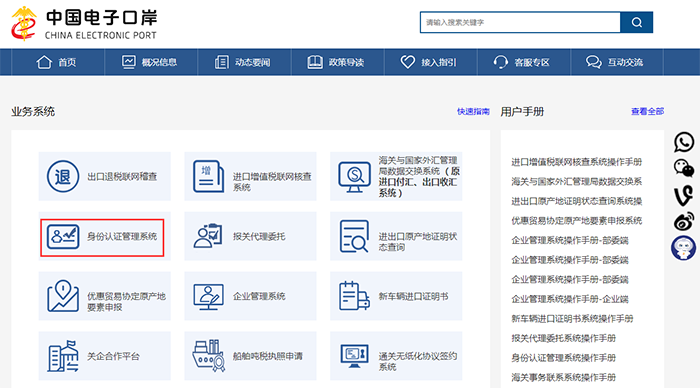
Task: Click the 查看全部 link
Action: pyautogui.click(x=647, y=111)
